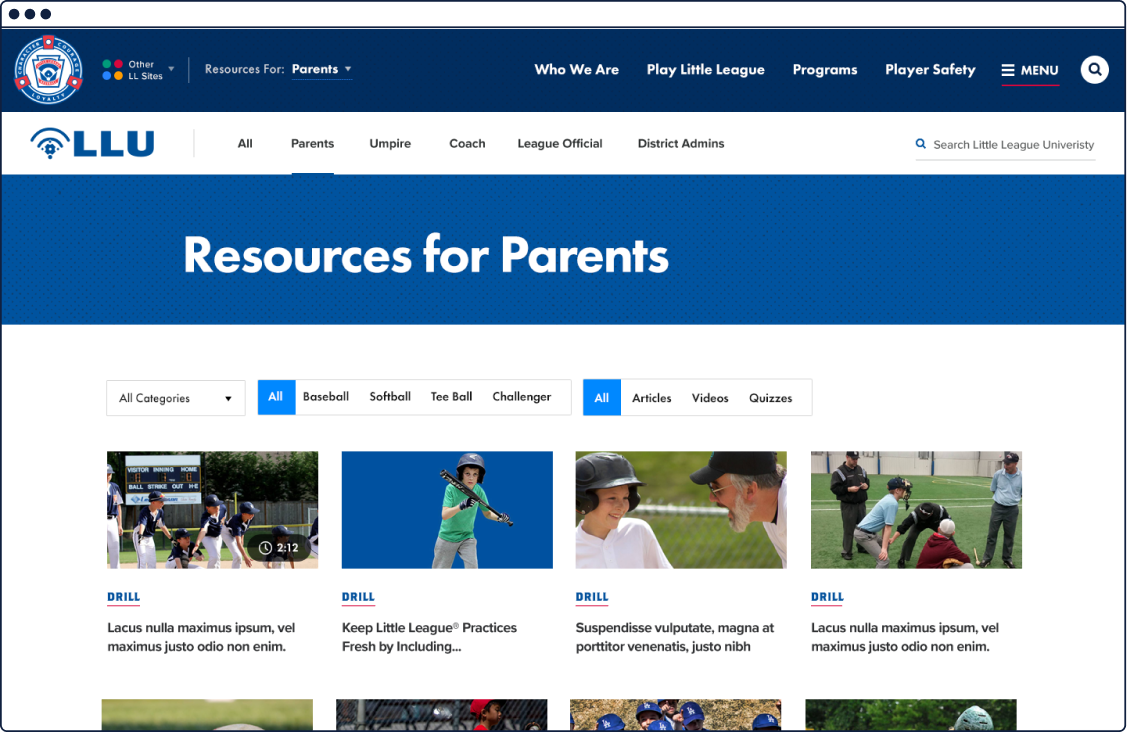Switch to the Umpire tab
Viewport: 1127px width, 732px height.
(x=390, y=144)
